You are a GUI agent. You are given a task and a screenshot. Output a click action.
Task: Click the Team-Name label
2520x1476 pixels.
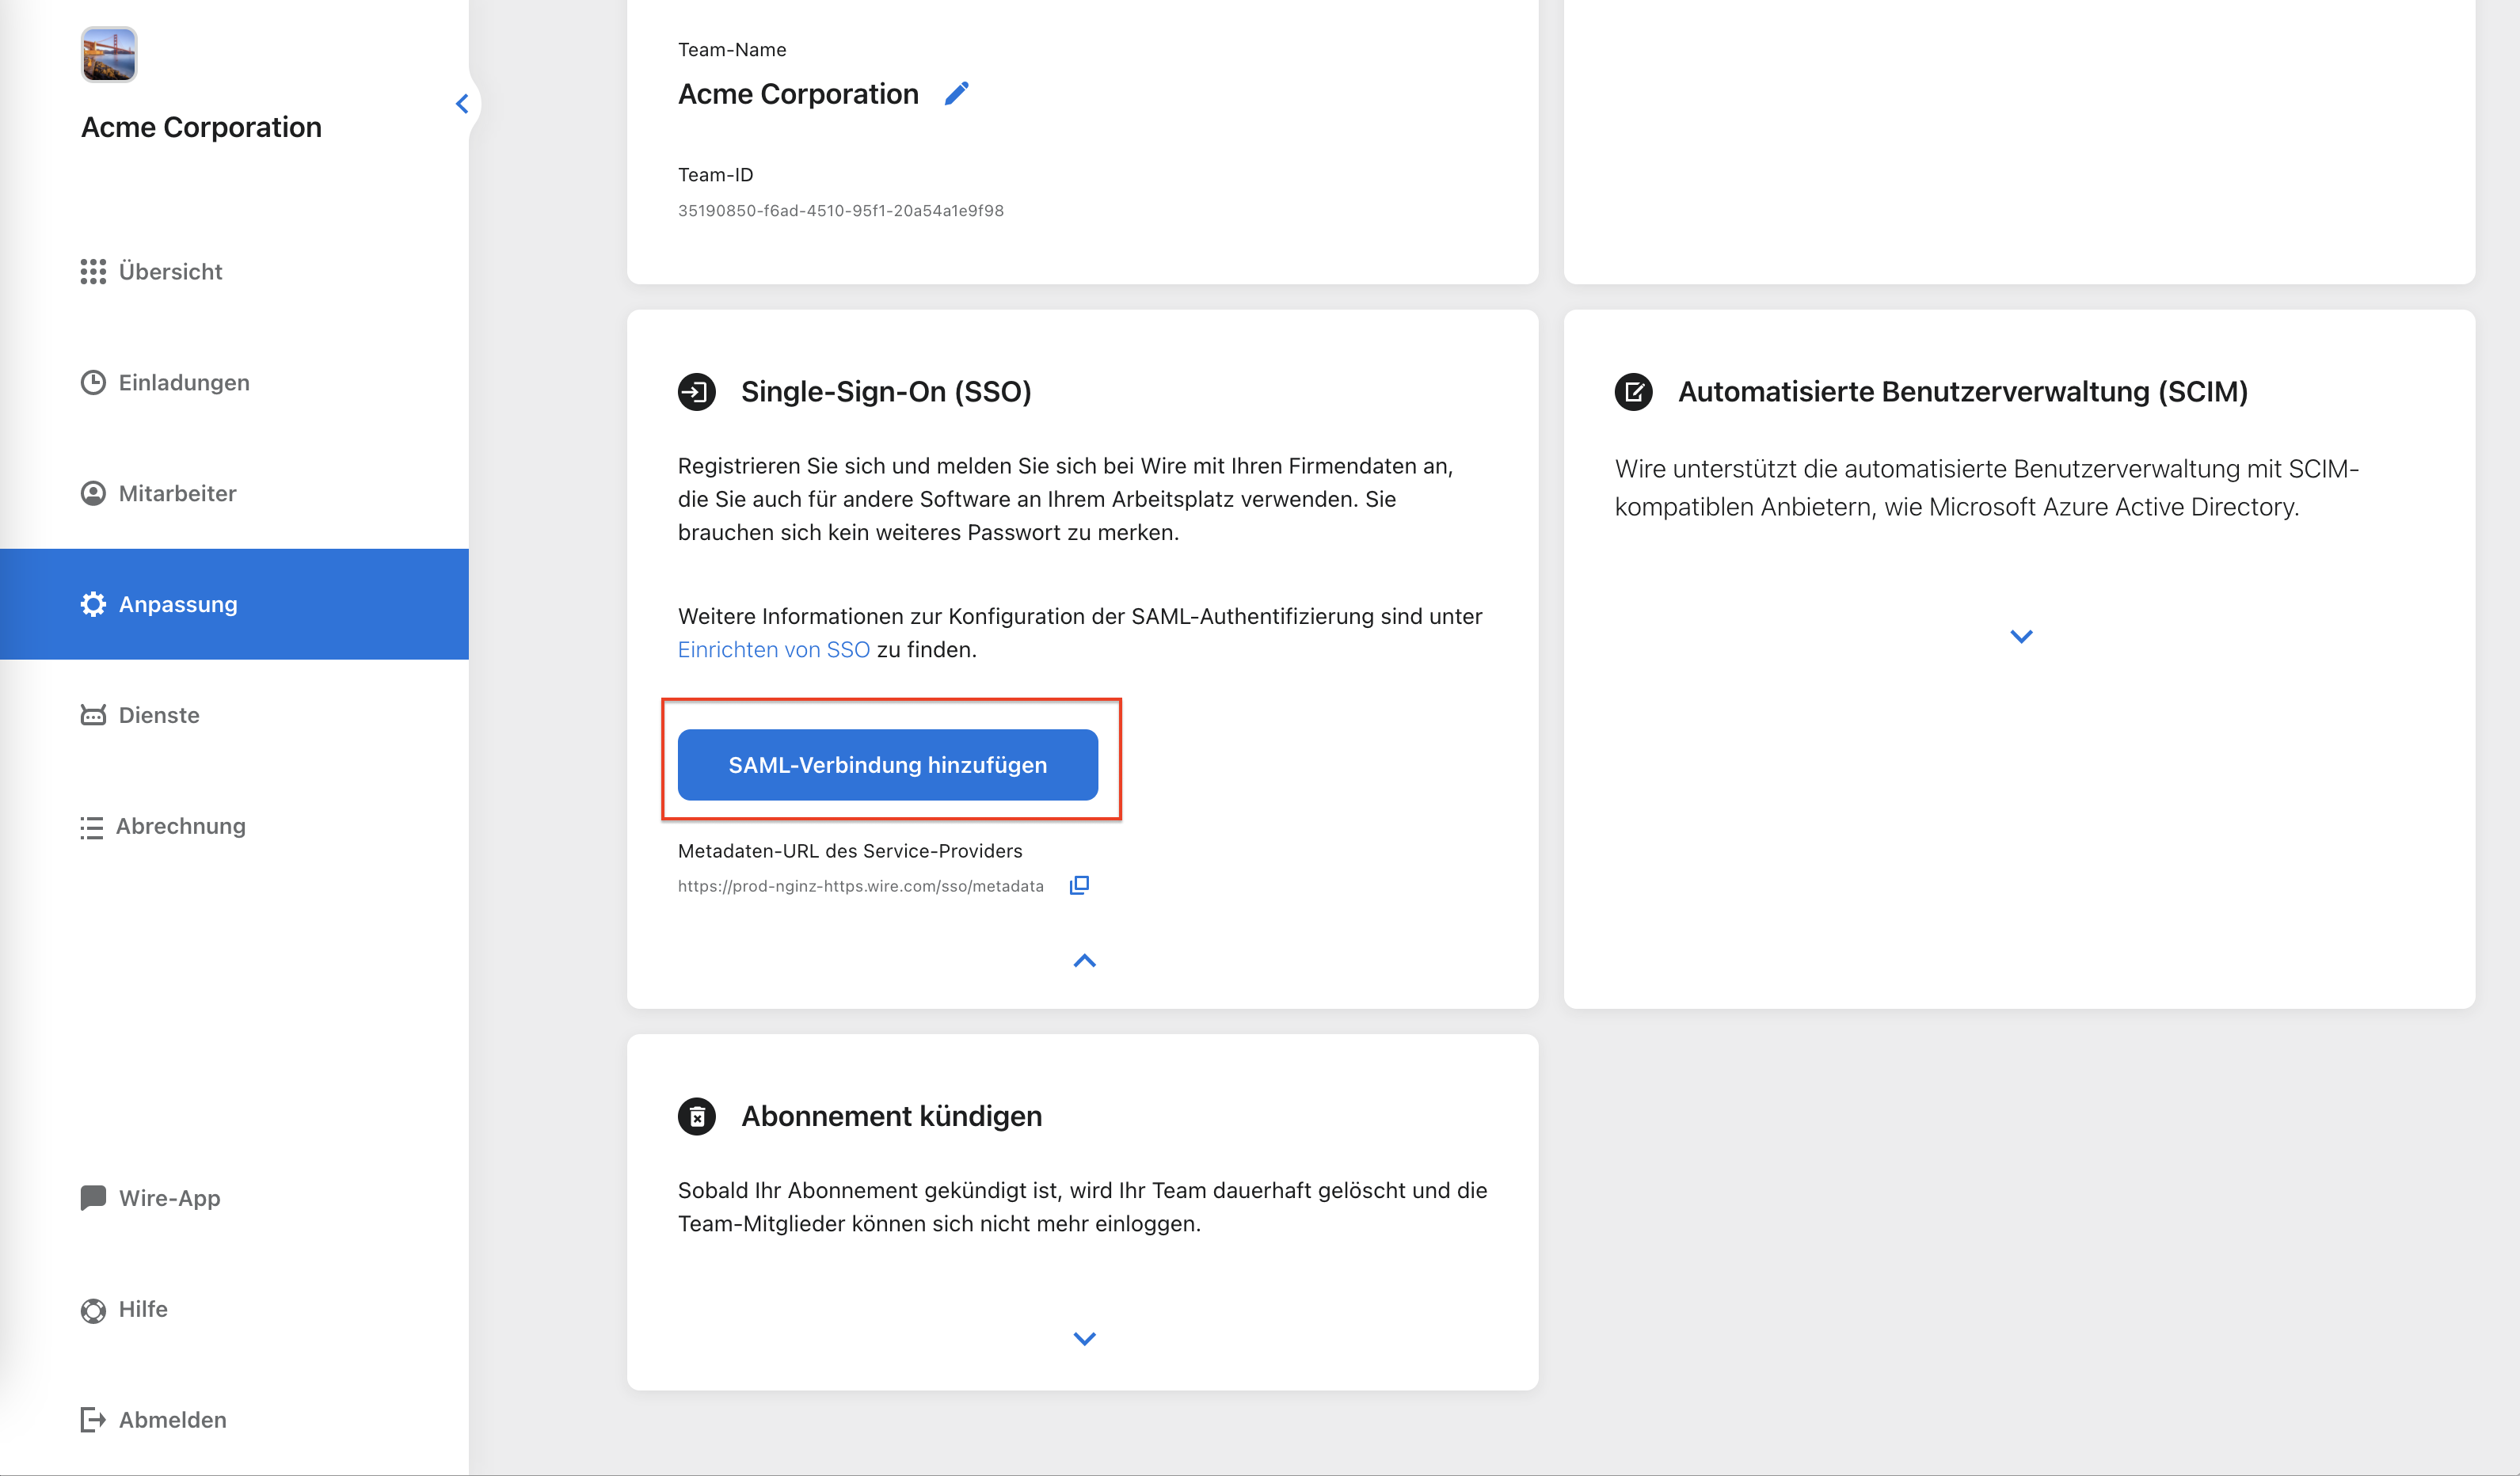[x=732, y=49]
